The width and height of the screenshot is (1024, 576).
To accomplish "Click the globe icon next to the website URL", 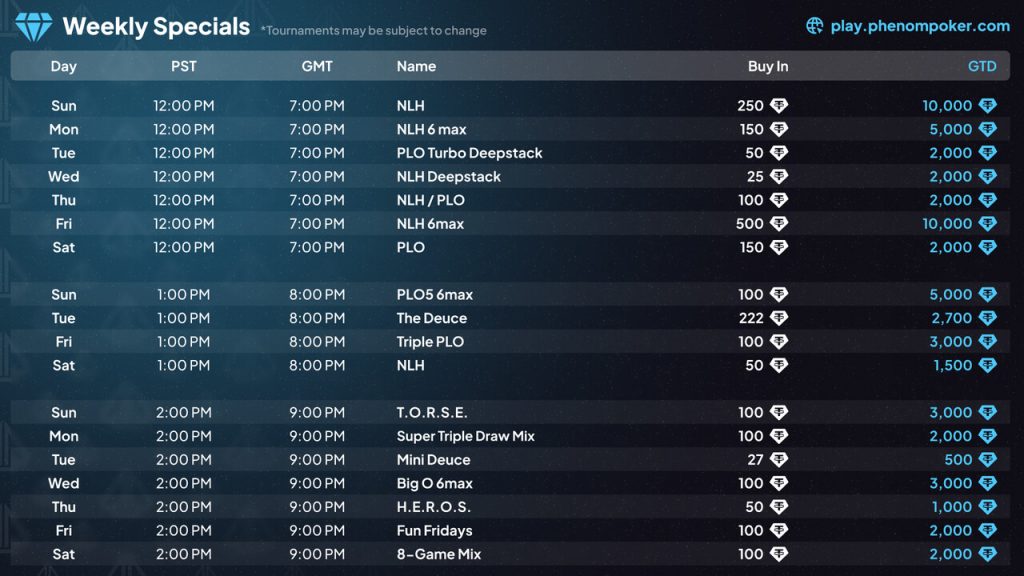I will (x=815, y=26).
